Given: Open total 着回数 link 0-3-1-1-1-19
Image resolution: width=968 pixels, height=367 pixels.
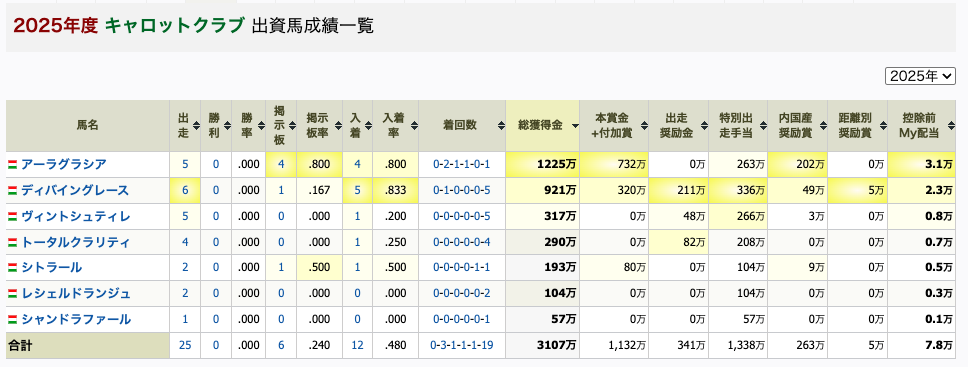Looking at the screenshot, I should click(x=462, y=345).
